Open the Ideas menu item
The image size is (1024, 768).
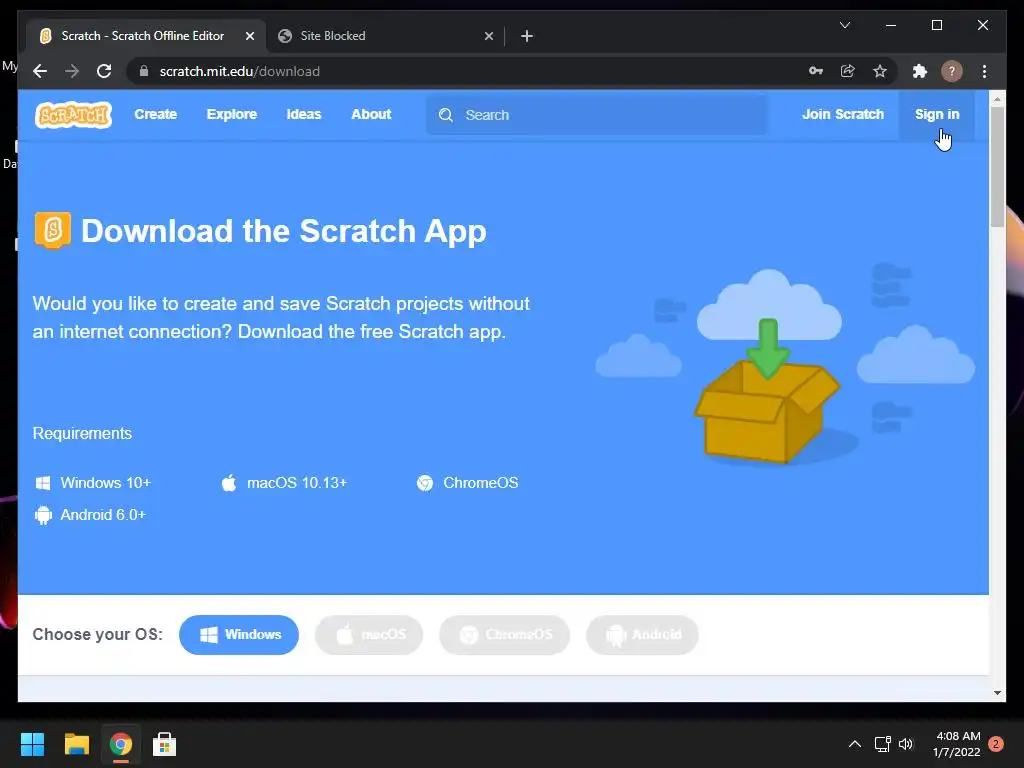point(304,114)
